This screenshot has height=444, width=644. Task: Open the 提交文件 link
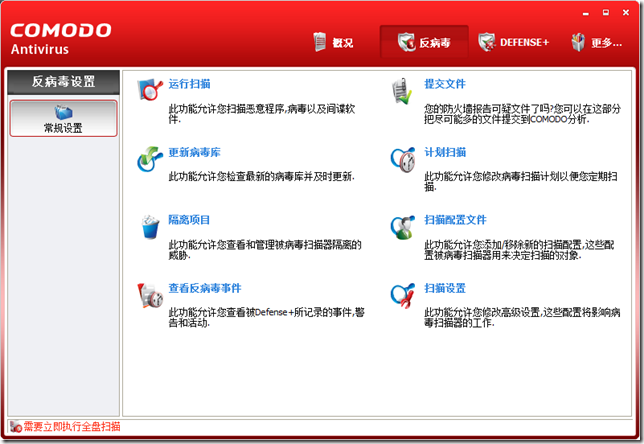445,84
